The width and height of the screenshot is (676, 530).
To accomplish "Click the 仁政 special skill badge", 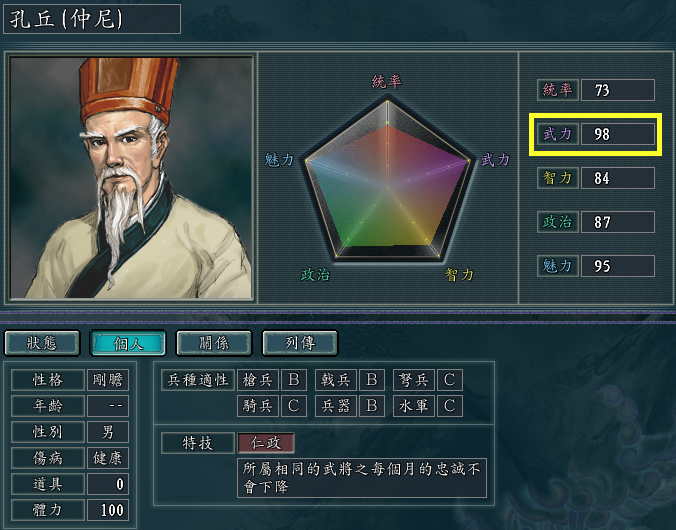I will point(266,443).
